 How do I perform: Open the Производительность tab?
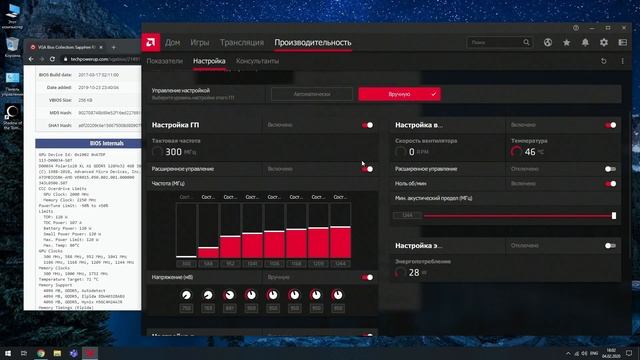[x=313, y=42]
